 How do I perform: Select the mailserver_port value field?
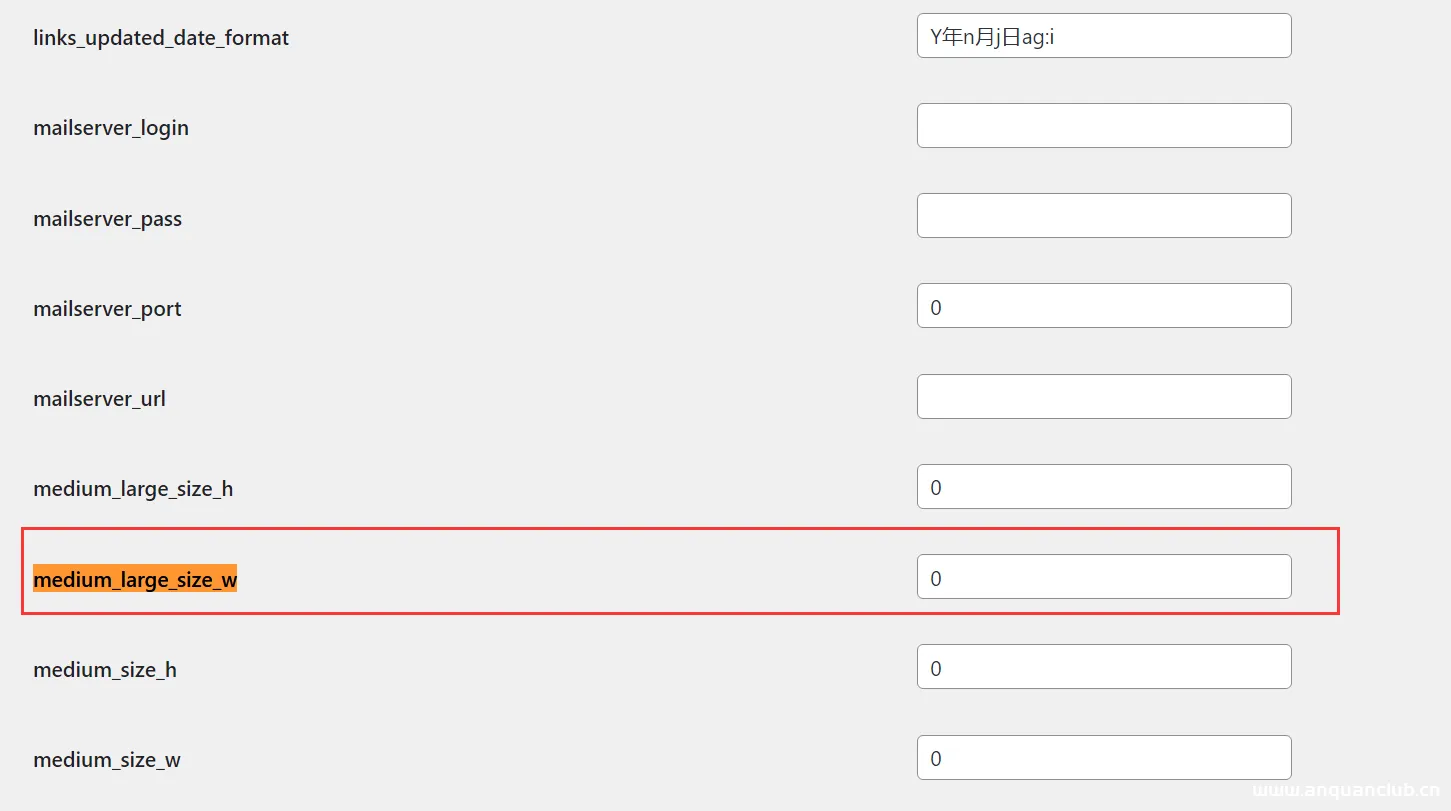tap(1103, 306)
